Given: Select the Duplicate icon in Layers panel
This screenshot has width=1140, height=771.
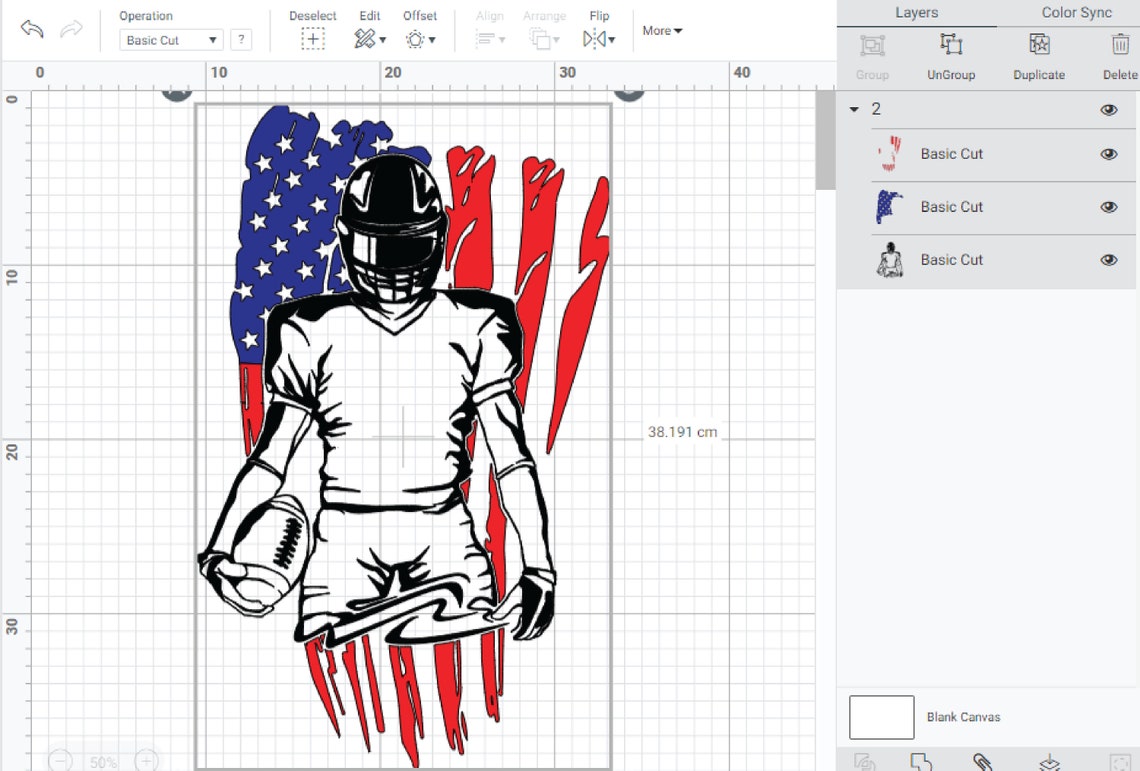Looking at the screenshot, I should 1038,45.
